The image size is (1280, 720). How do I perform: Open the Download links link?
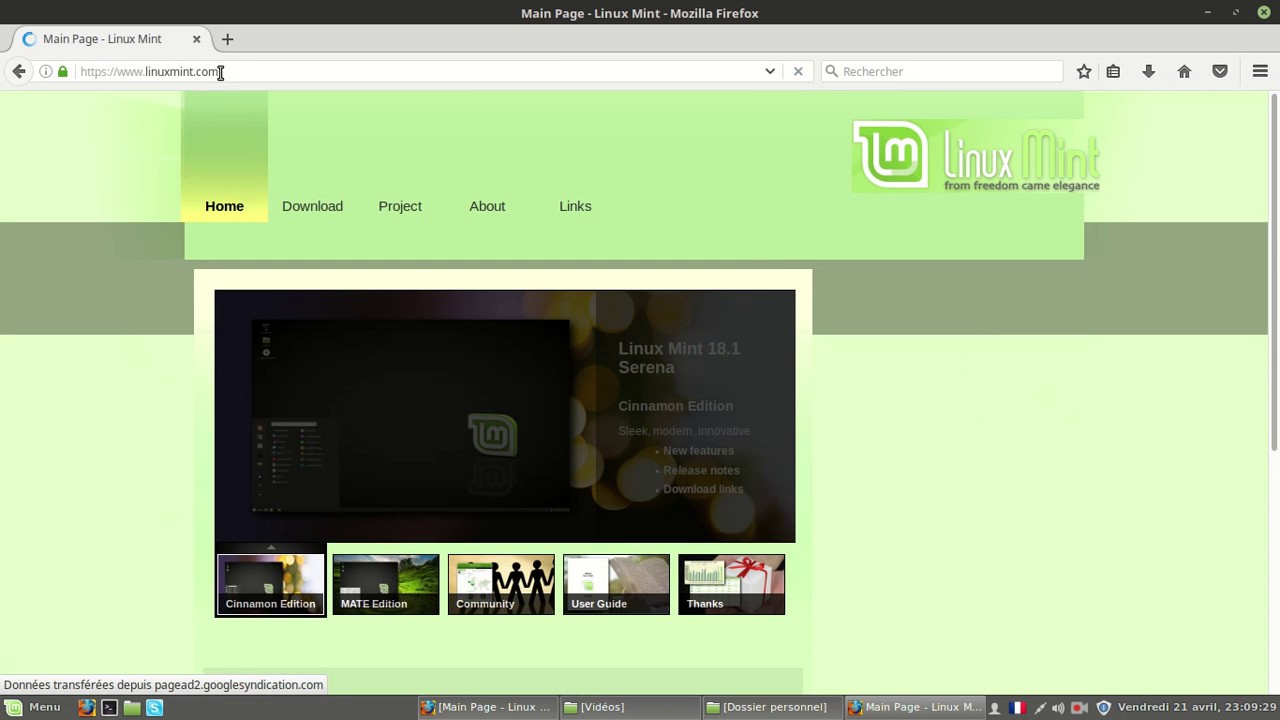703,489
